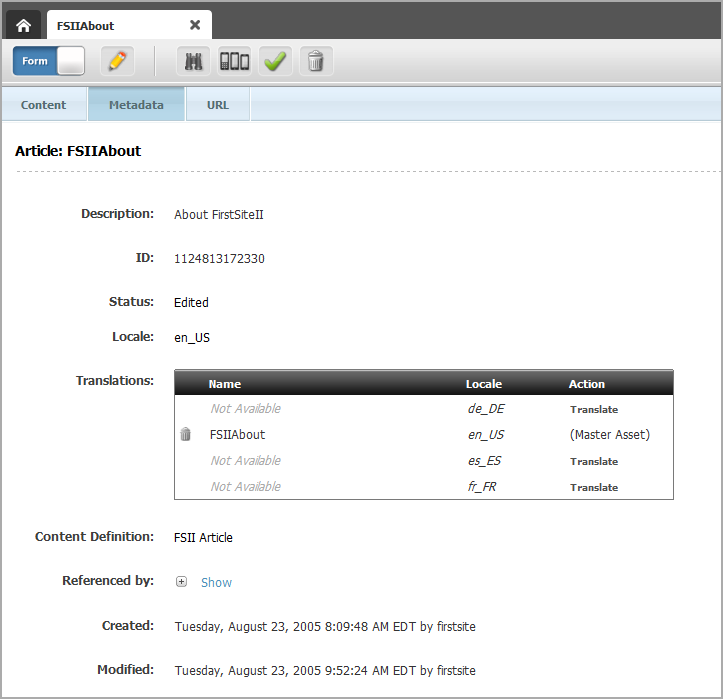The height and width of the screenshot is (699, 723).
Task: Click the FSII Article content definition
Action: point(203,538)
